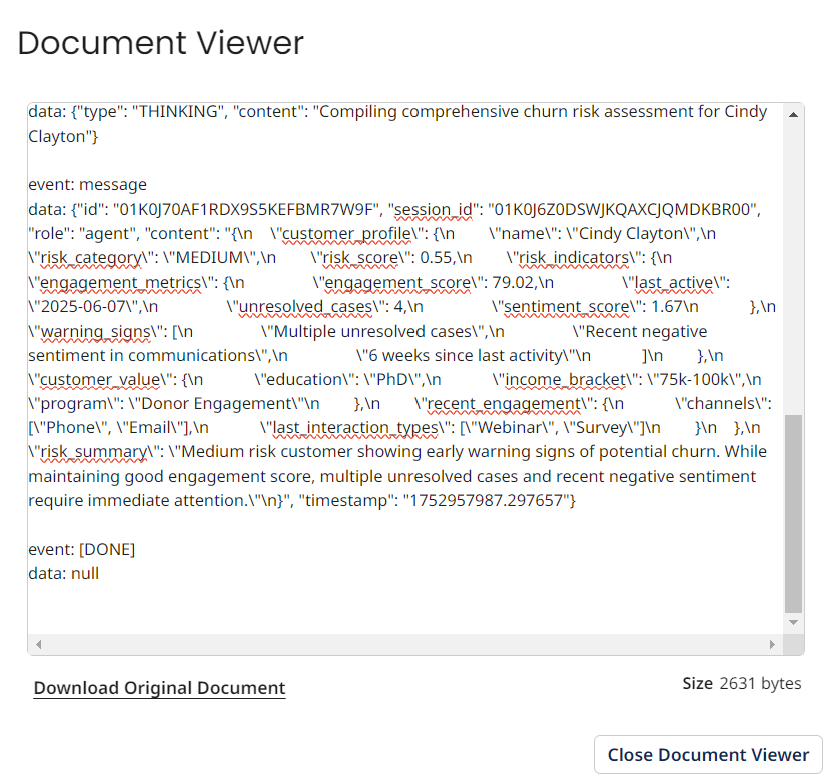Click the horizontal scrollbar track

coord(400,643)
